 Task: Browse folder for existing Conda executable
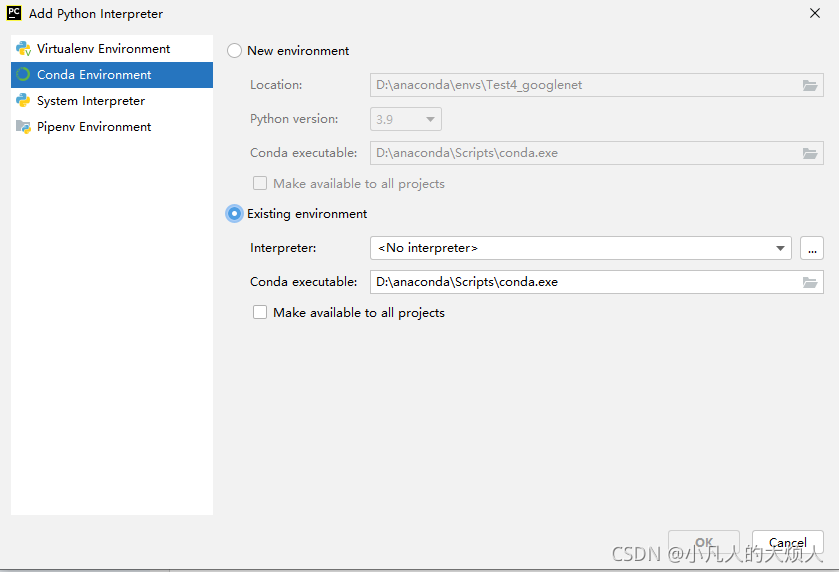coord(810,283)
